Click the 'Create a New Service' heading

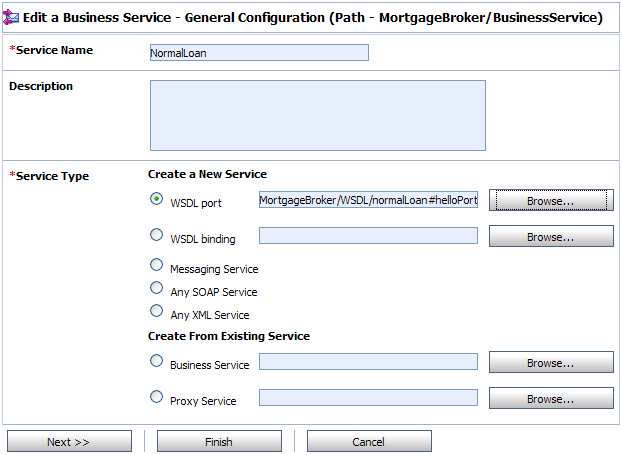(x=207, y=174)
